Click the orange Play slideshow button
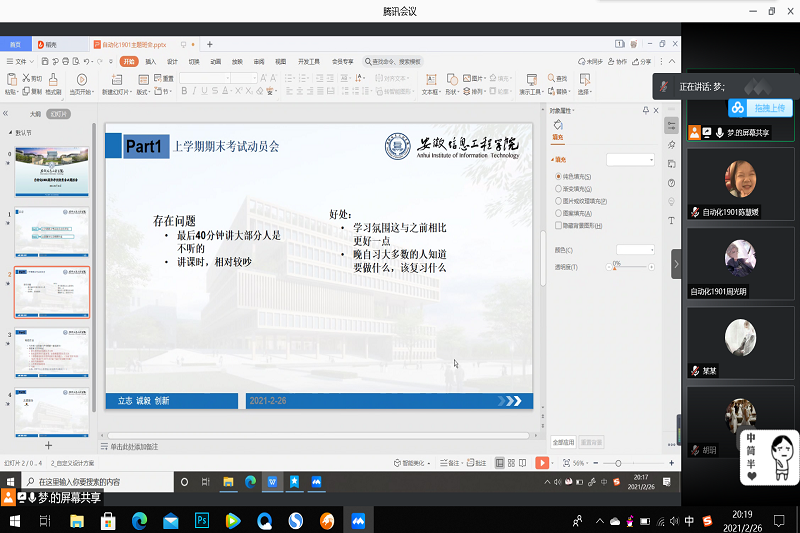 541,463
